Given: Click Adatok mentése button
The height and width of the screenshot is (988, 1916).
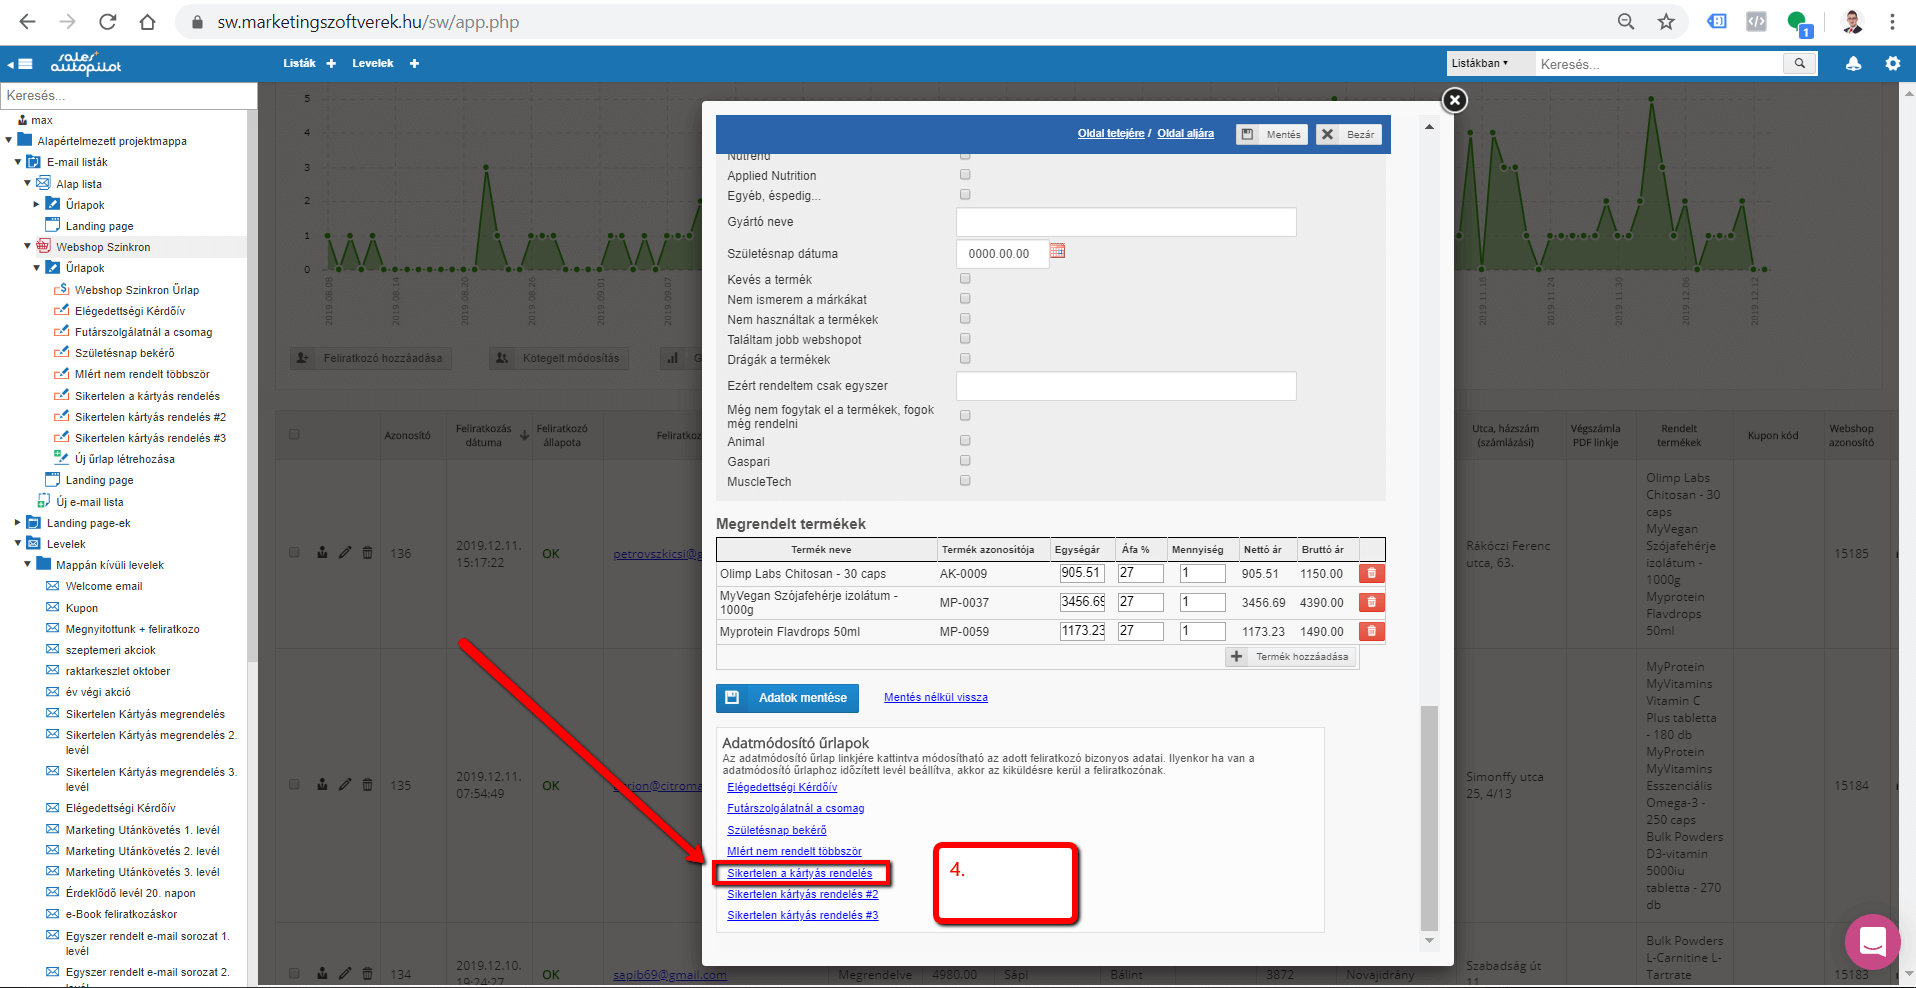Looking at the screenshot, I should (x=787, y=698).
